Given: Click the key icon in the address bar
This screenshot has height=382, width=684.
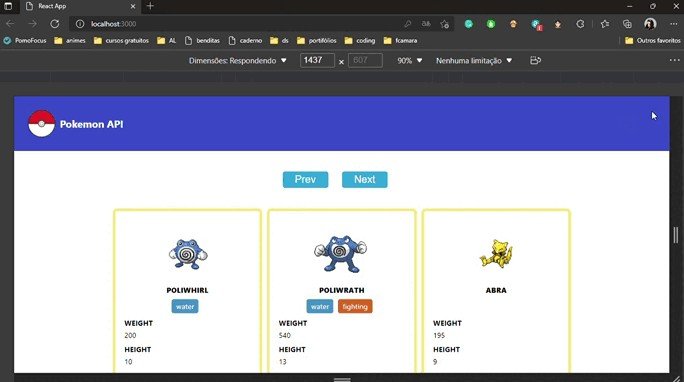Looking at the screenshot, I should pos(408,24).
